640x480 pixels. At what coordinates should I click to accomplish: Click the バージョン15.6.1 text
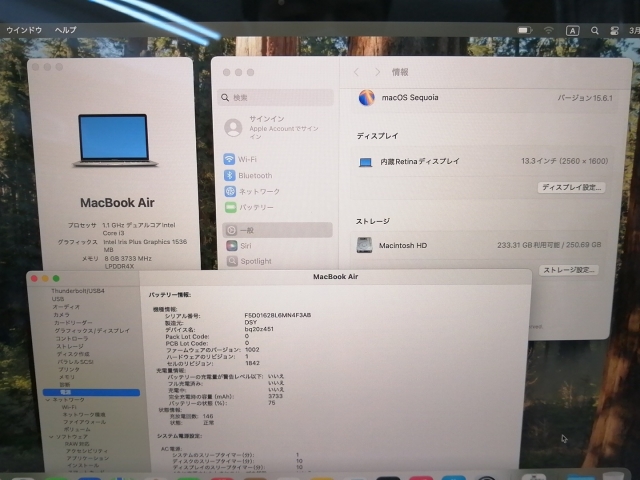584,98
